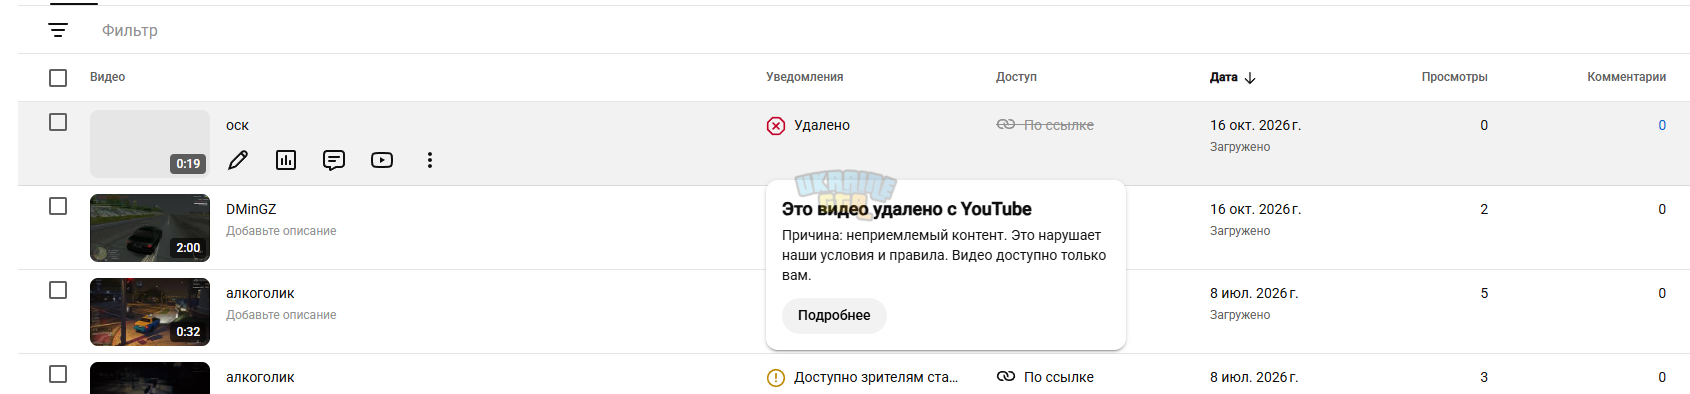
Task: Click the 16 окт. 2026 г. date beside DMinGZ
Action: [1255, 209]
